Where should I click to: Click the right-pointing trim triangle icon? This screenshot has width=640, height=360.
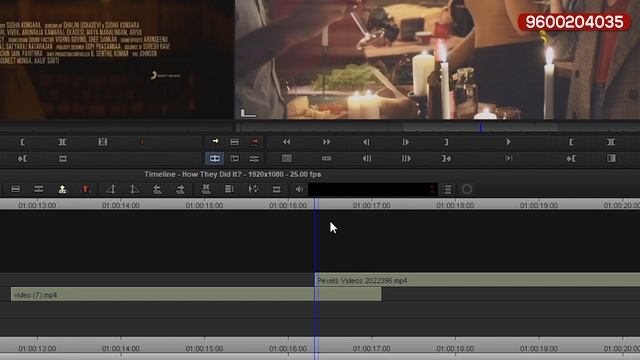(x=134, y=189)
